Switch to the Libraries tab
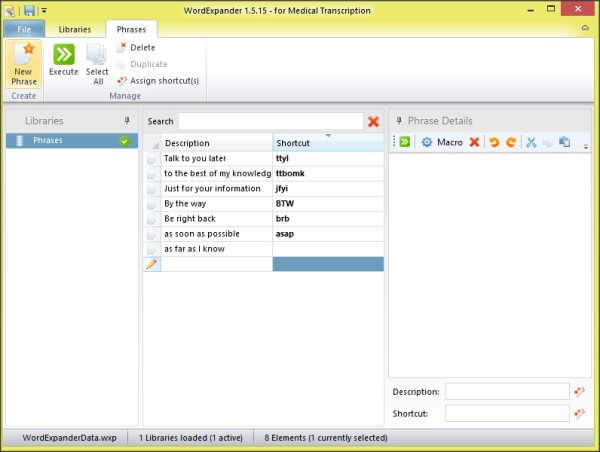This screenshot has width=600, height=452. click(75, 29)
